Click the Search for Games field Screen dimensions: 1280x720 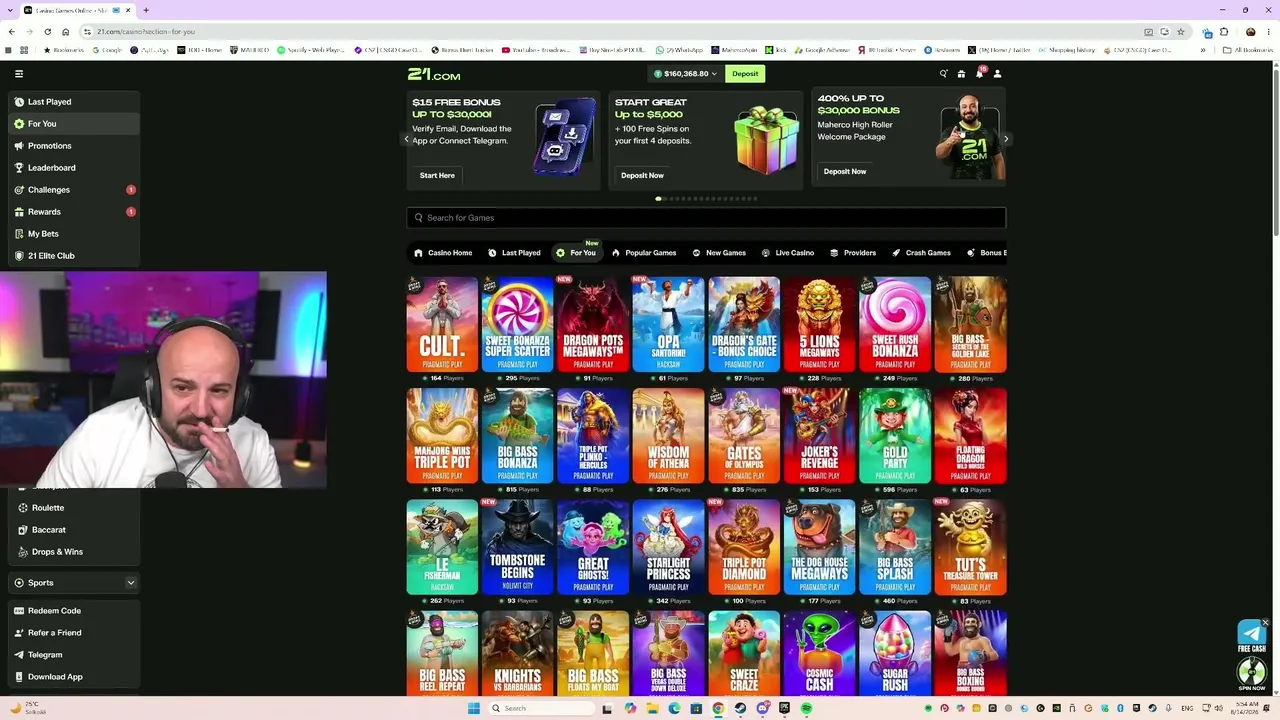click(x=706, y=218)
